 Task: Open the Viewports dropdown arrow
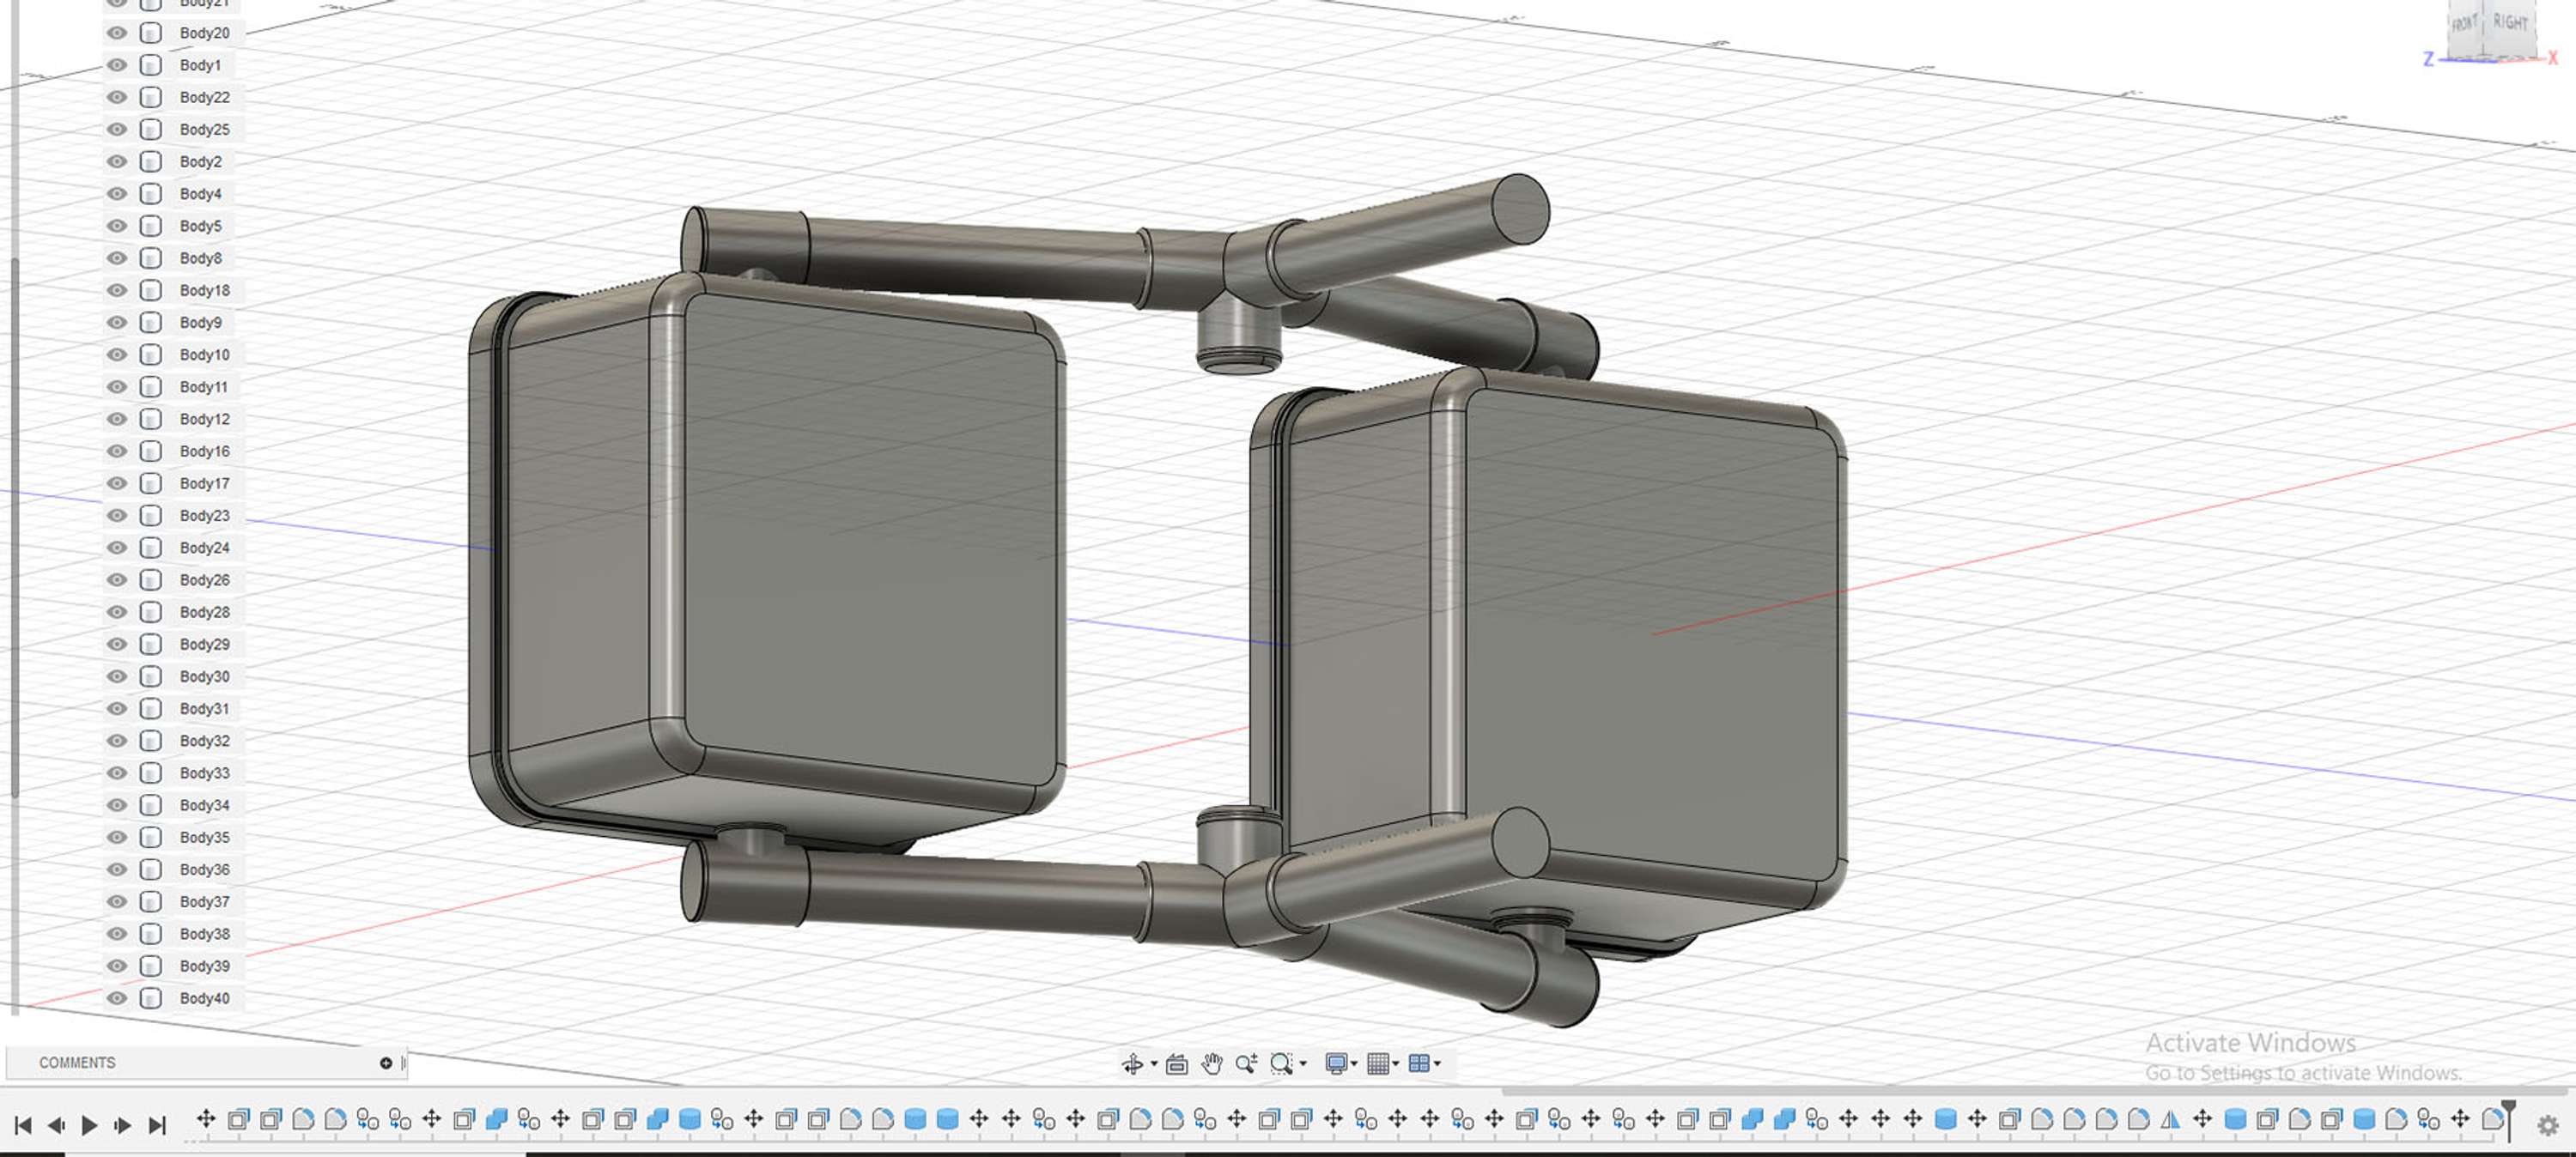1437,1064
